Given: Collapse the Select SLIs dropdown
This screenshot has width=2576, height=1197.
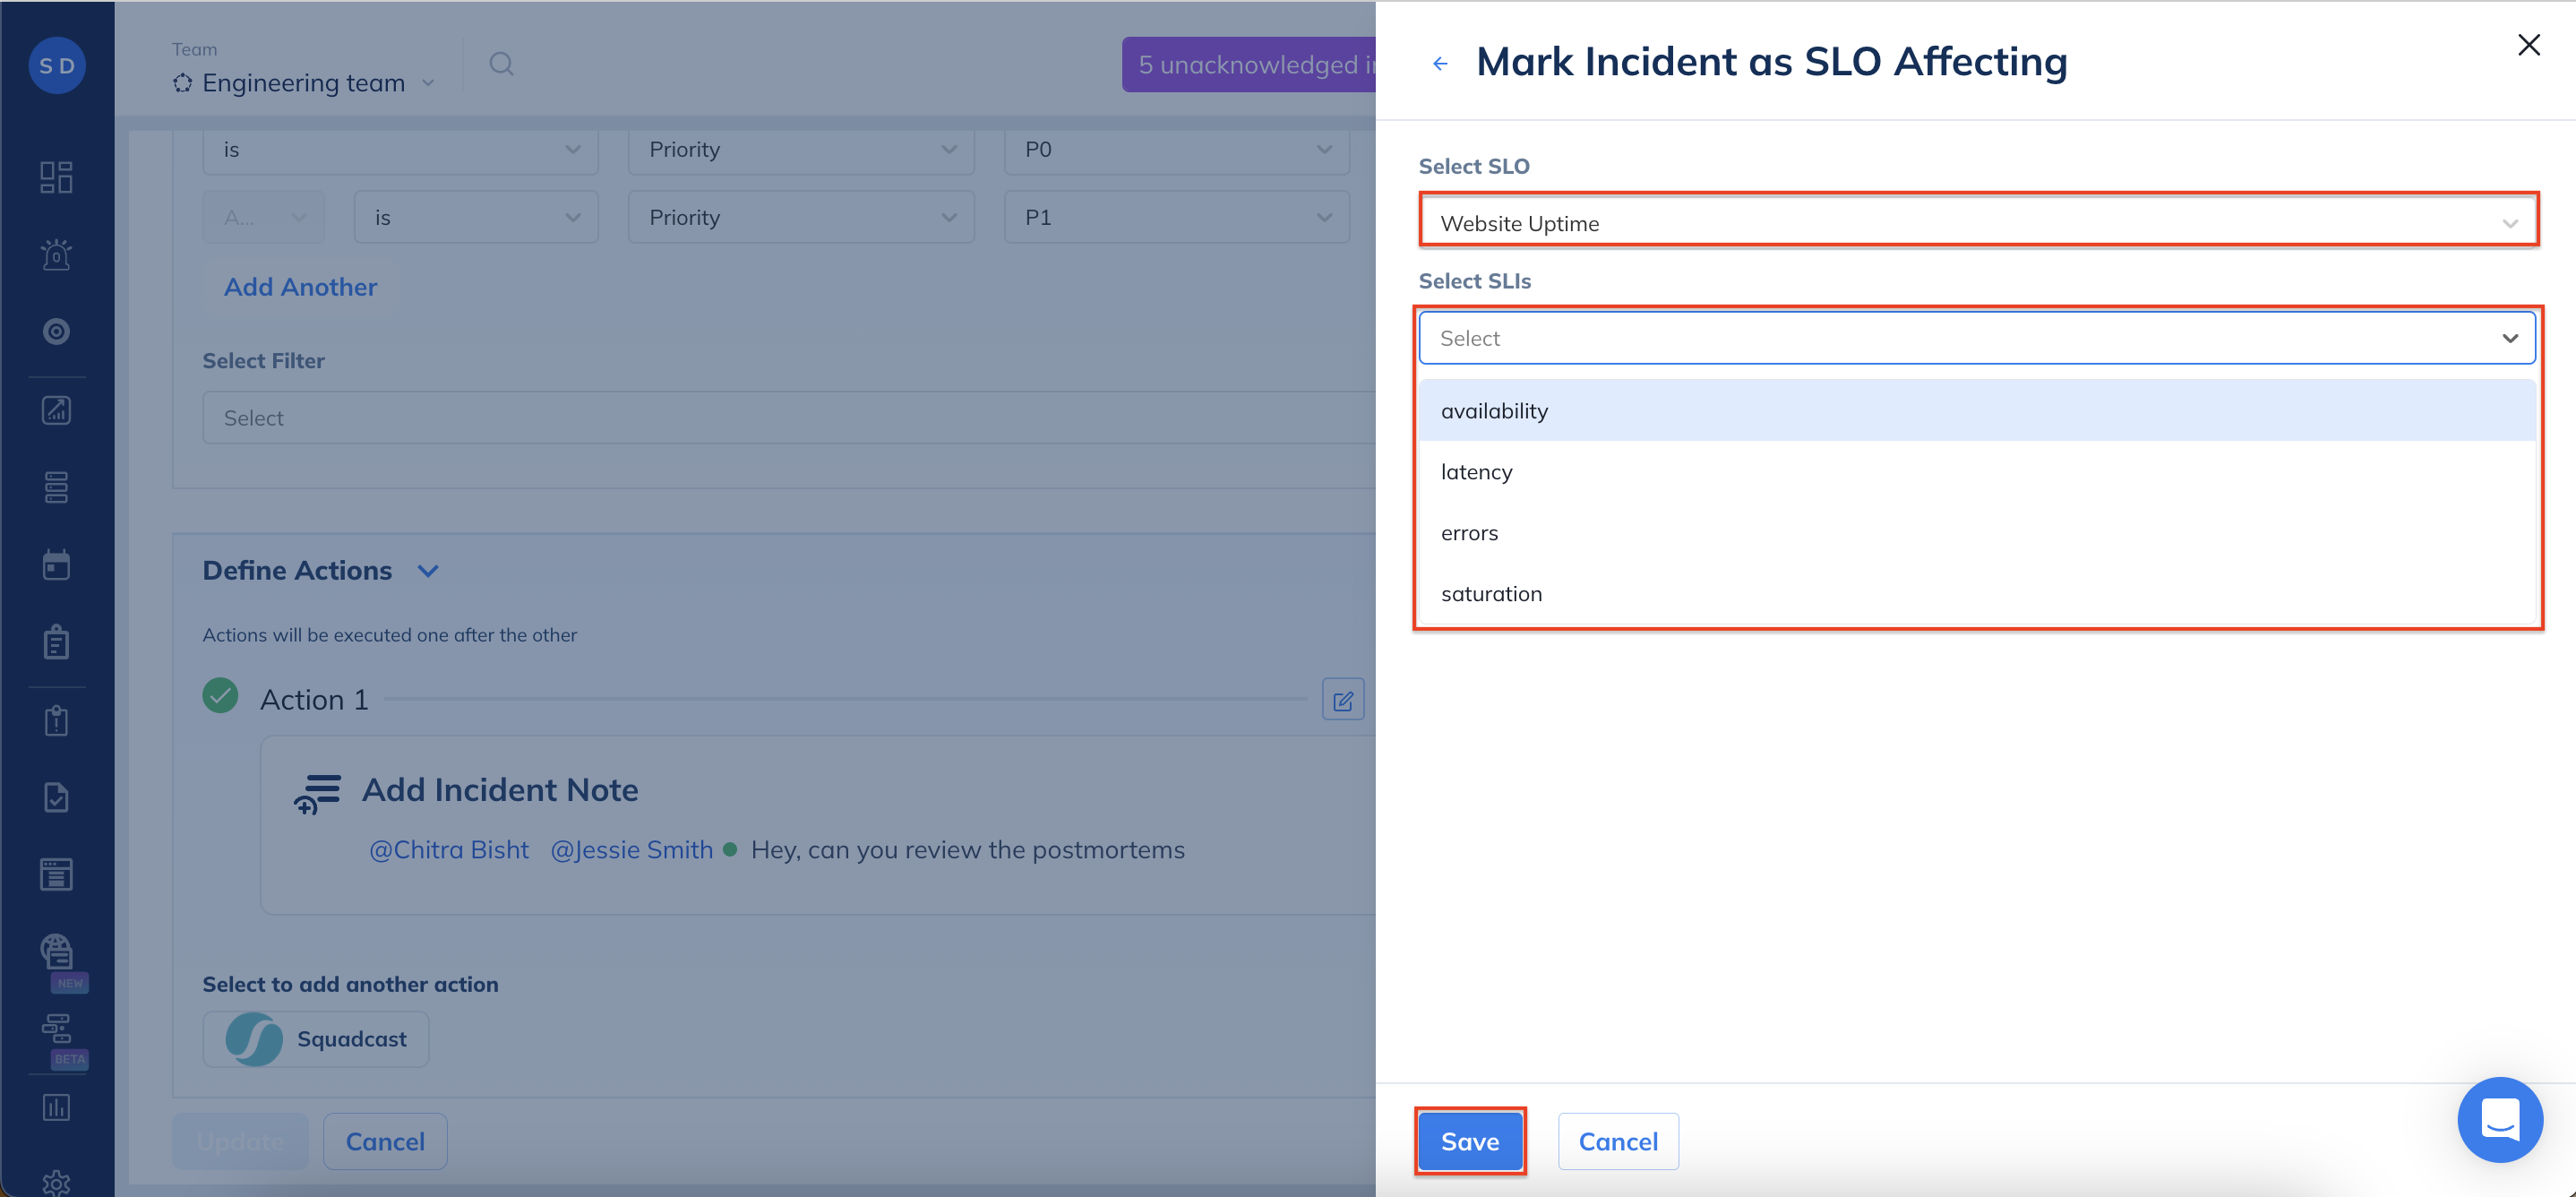Looking at the screenshot, I should (x=2509, y=338).
